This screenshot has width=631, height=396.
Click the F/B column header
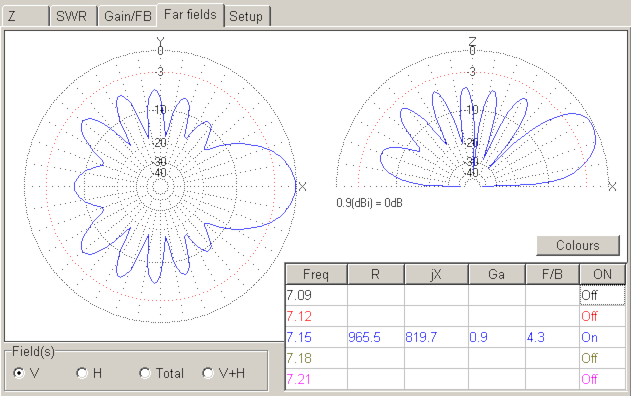(x=552, y=274)
